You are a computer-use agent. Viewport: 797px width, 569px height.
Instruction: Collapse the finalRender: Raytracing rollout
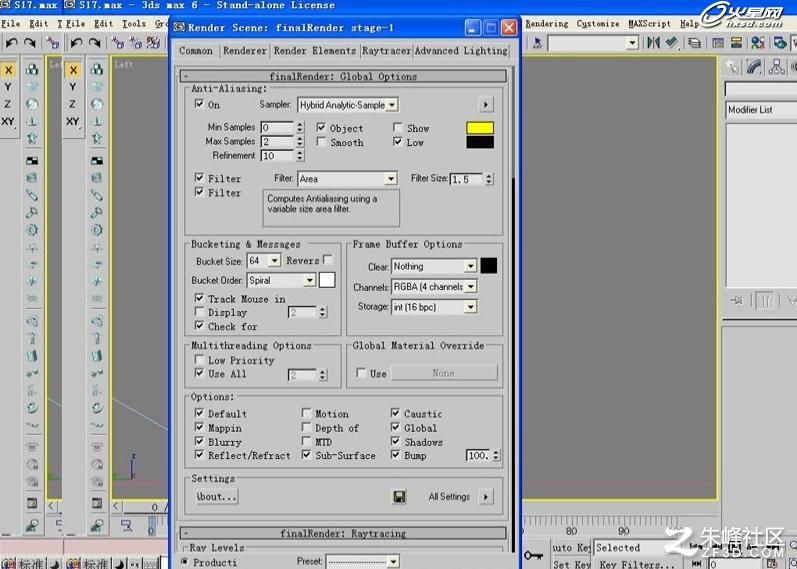coord(344,533)
